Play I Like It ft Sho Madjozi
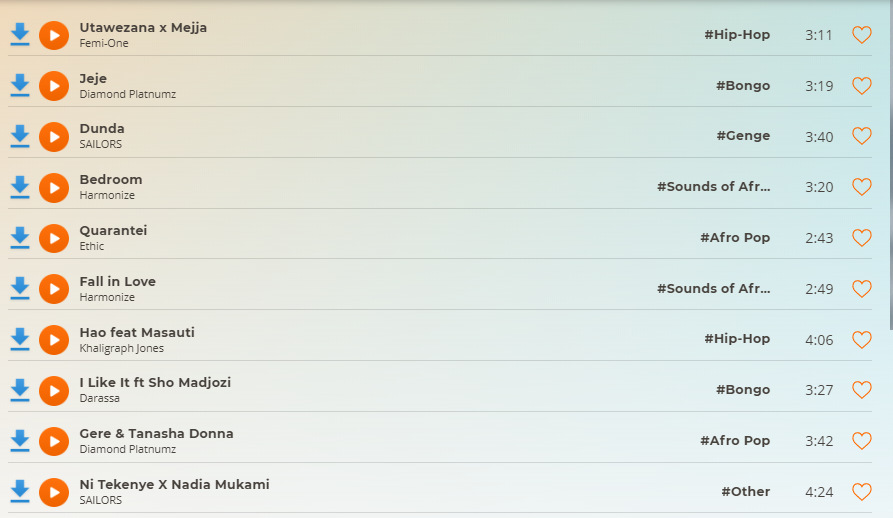This screenshot has height=518, width=893. click(x=54, y=390)
